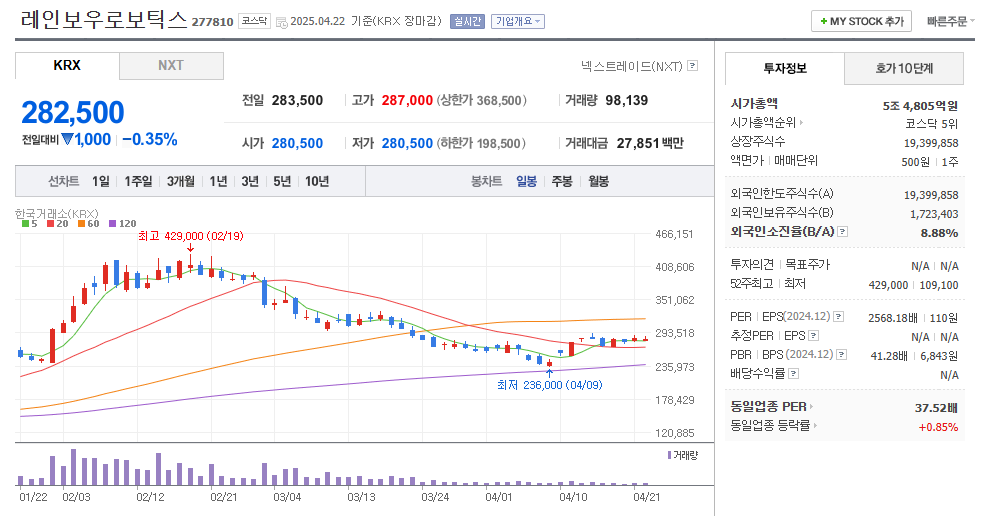Select the 주봉 weekly candle chart
The image size is (988, 516).
coord(562,181)
